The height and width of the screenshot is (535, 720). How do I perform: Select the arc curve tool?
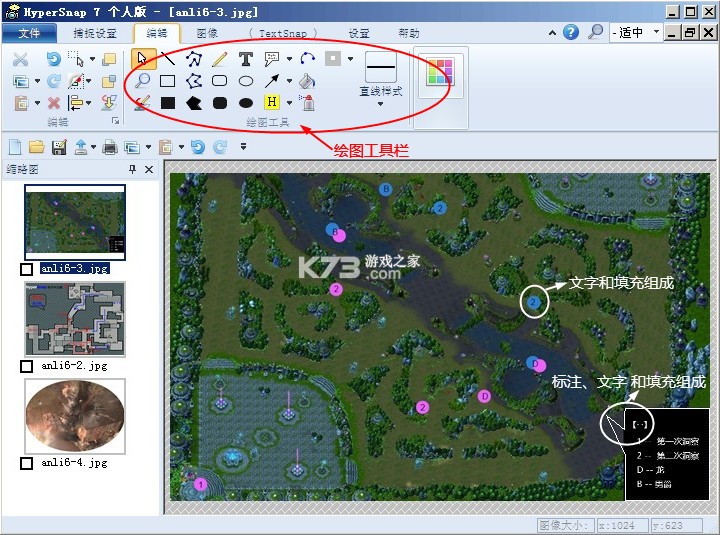coord(307,59)
